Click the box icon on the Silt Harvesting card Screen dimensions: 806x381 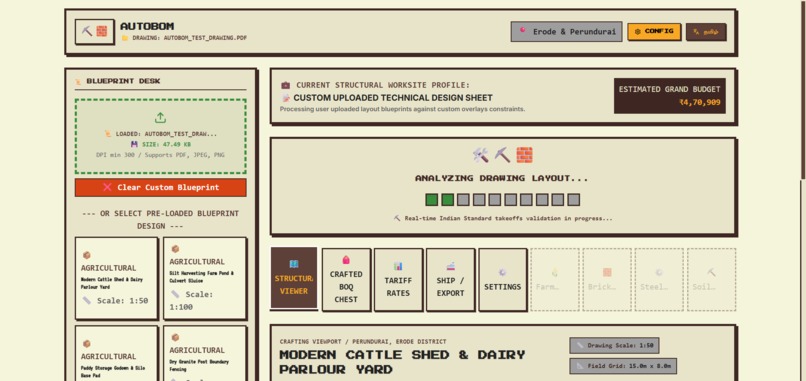(175, 249)
